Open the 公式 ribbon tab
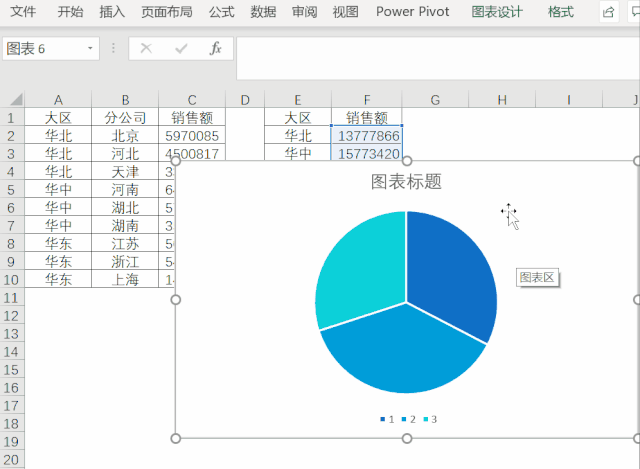640x469 pixels. click(x=222, y=12)
